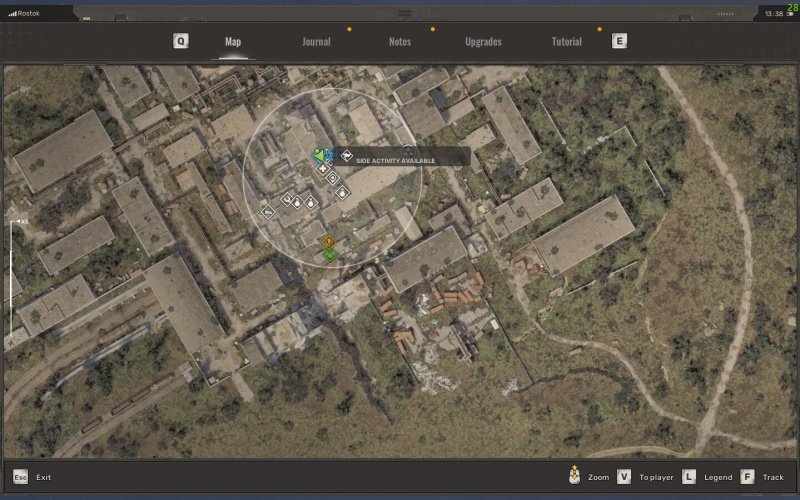Open the map Legend
The image size is (800, 500).
coord(717,477)
